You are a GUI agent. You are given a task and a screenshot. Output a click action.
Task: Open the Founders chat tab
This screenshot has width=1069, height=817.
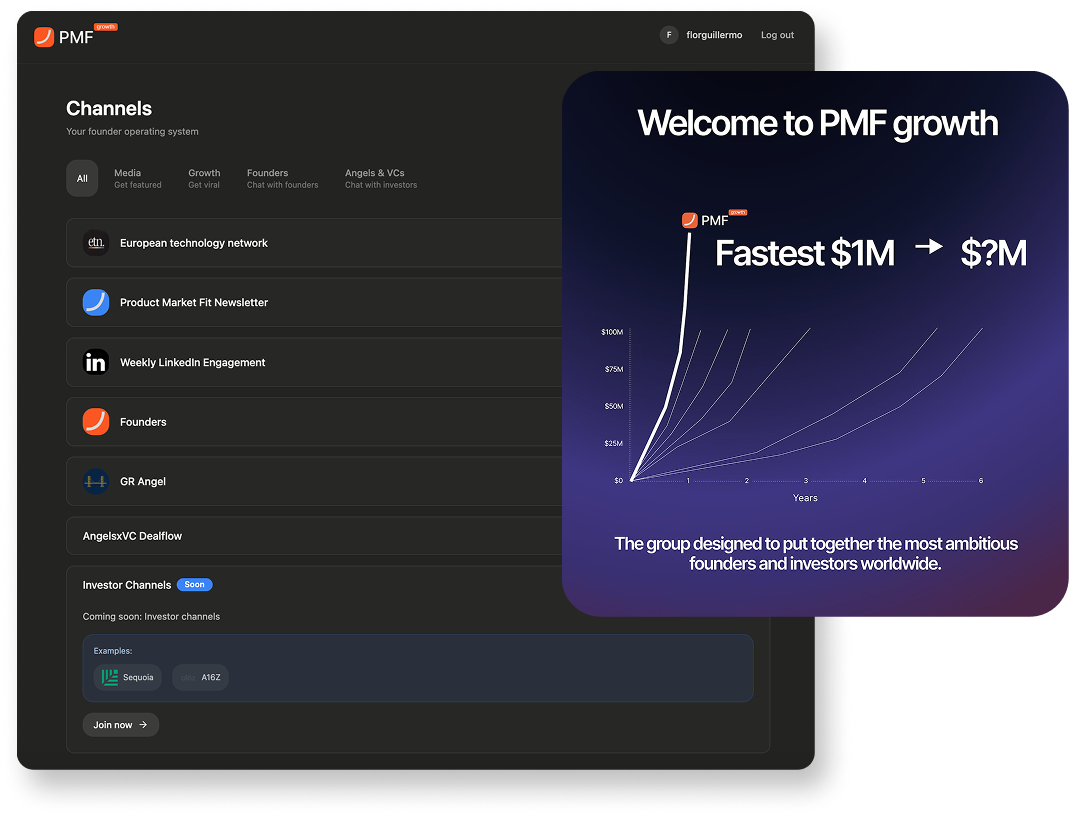coord(282,179)
